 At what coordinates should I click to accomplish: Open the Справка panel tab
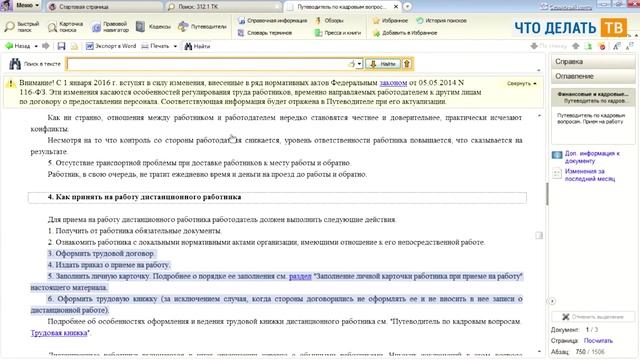593,62
